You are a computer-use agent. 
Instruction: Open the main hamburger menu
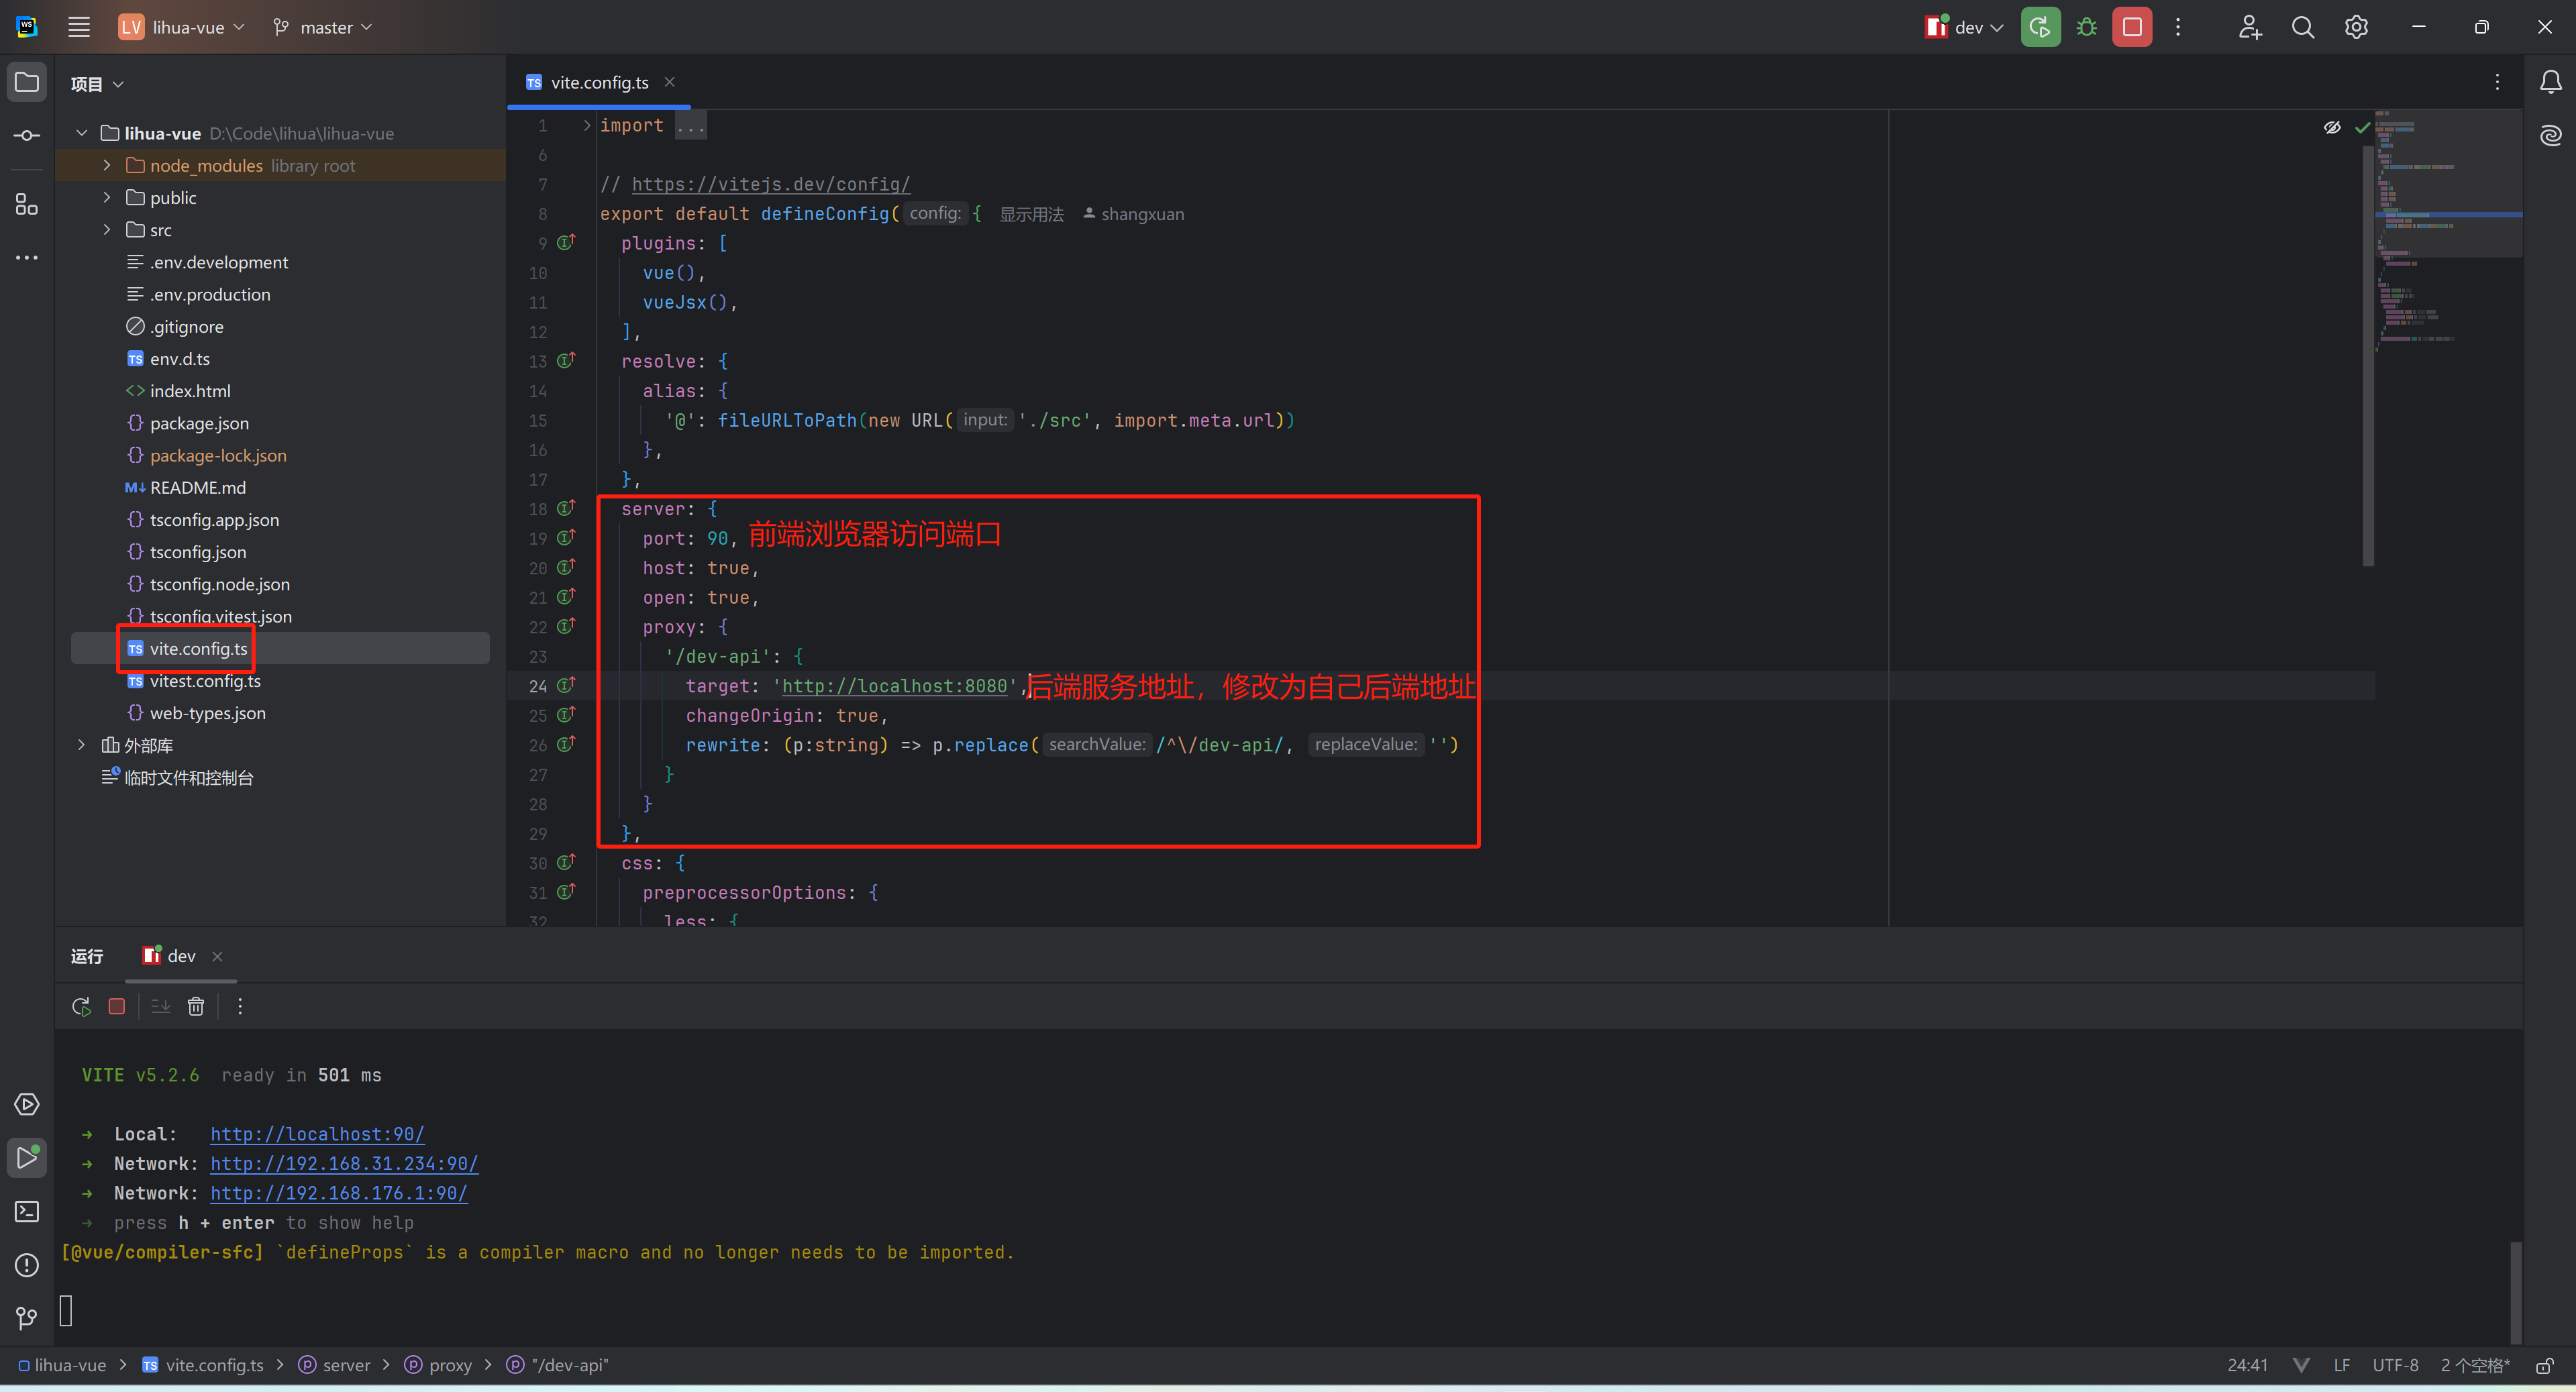[x=79, y=28]
